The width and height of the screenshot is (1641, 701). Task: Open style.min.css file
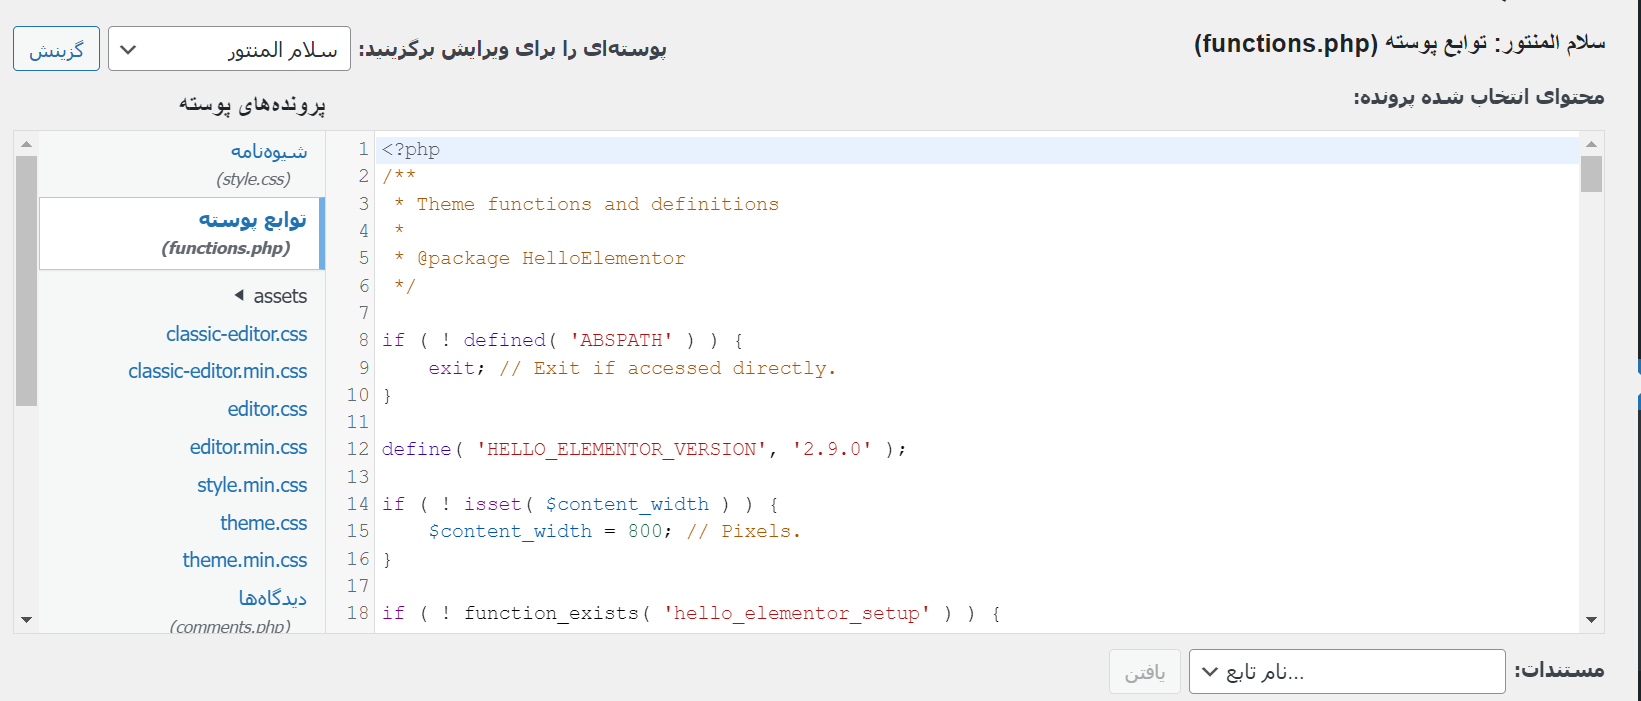[x=251, y=485]
